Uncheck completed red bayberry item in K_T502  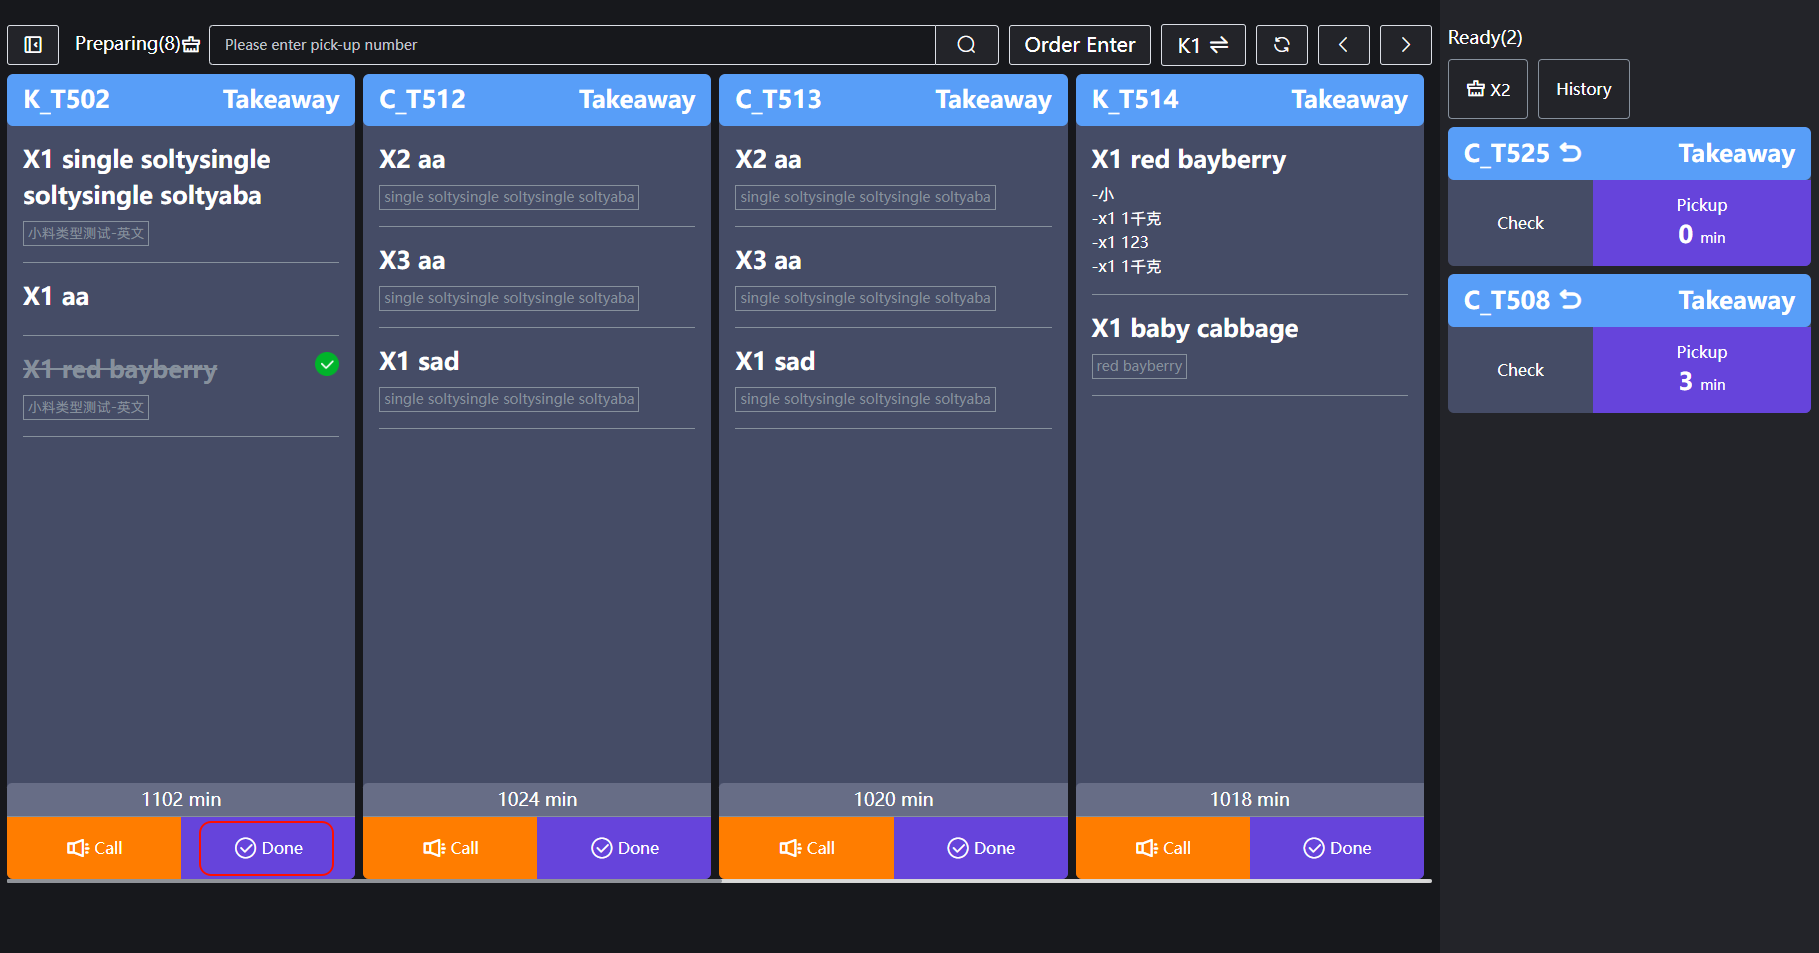327,364
